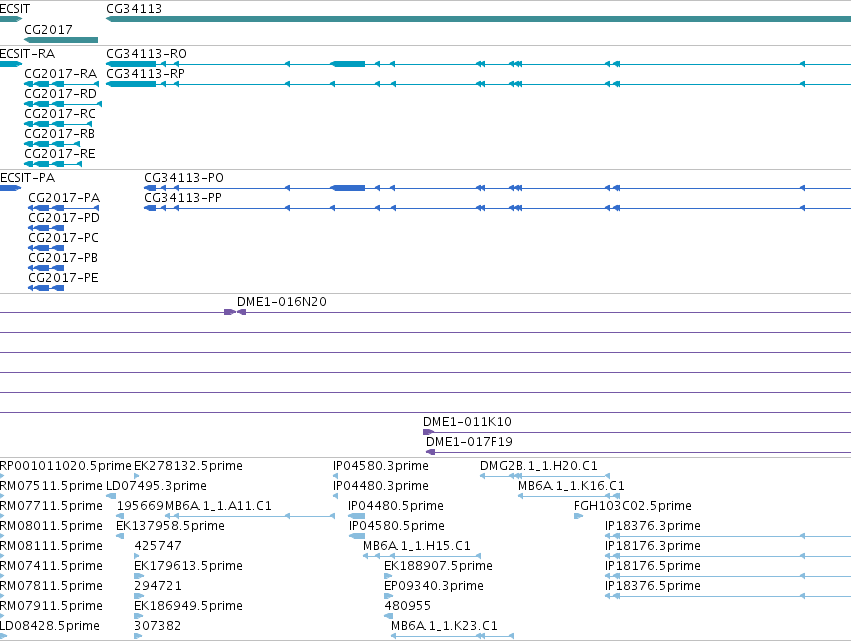The width and height of the screenshot is (851, 641).
Task: Click the ECSIT gene label
Action: [15, 9]
